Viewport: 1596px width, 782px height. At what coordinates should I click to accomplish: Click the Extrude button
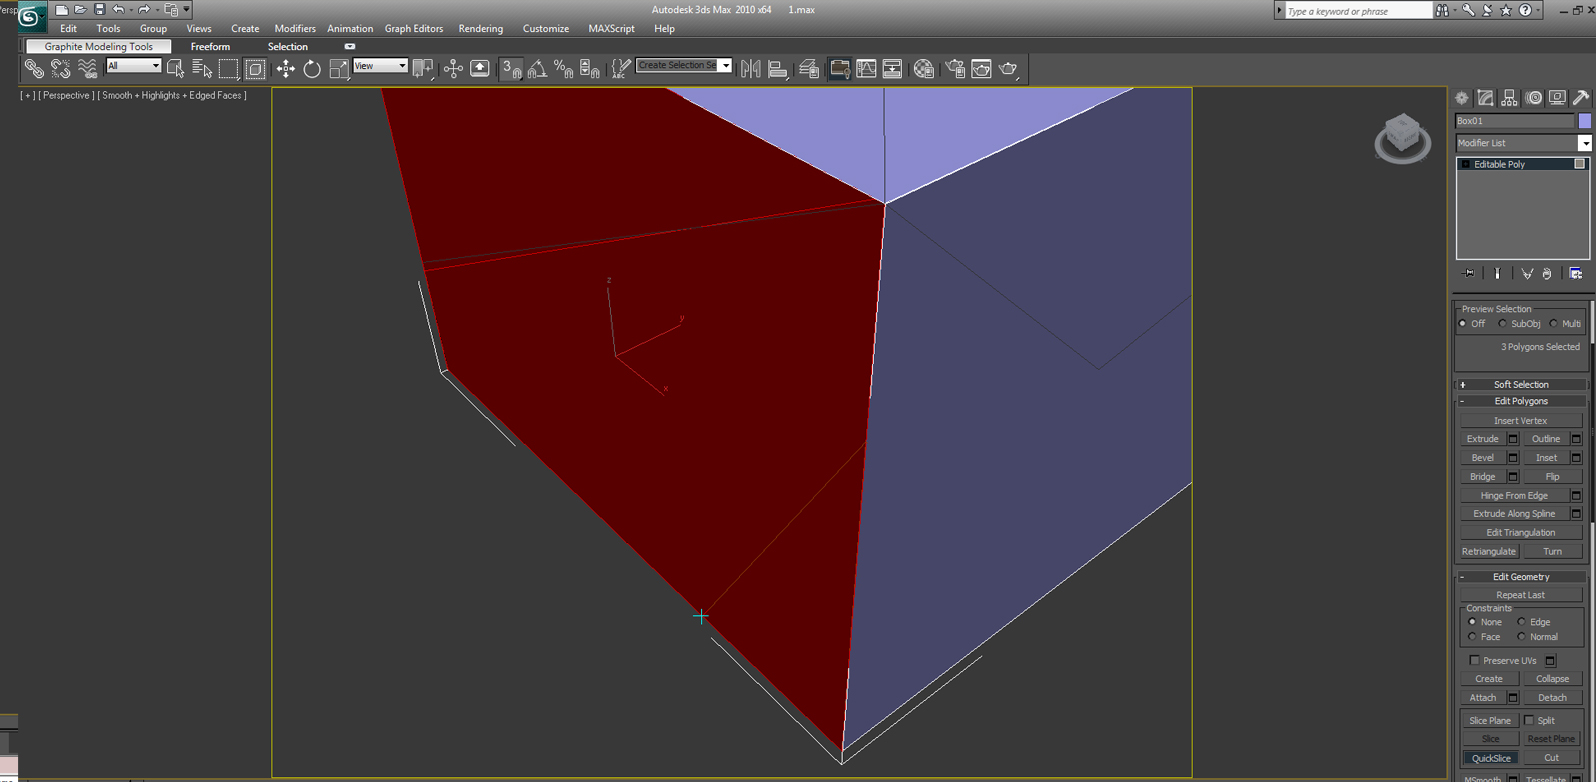point(1482,439)
